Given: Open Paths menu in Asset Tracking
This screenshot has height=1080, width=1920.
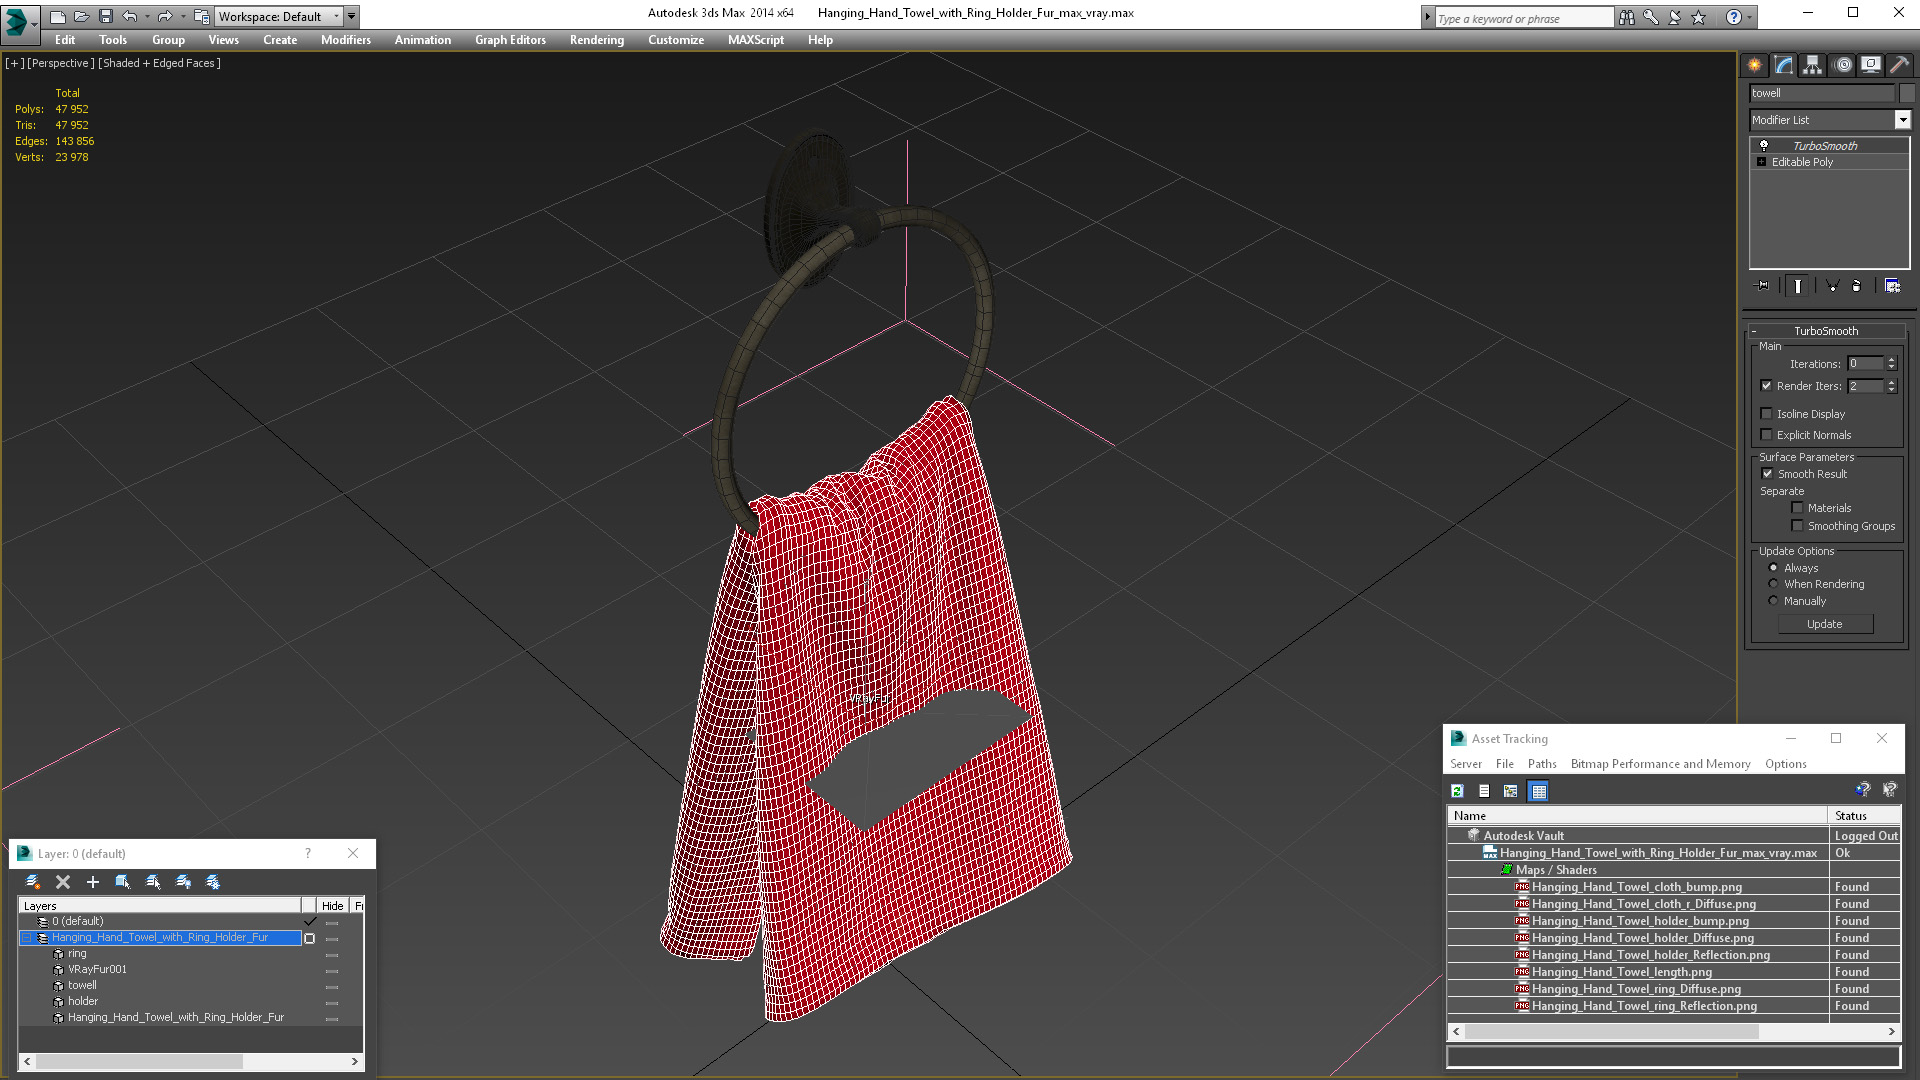Looking at the screenshot, I should coord(1542,764).
